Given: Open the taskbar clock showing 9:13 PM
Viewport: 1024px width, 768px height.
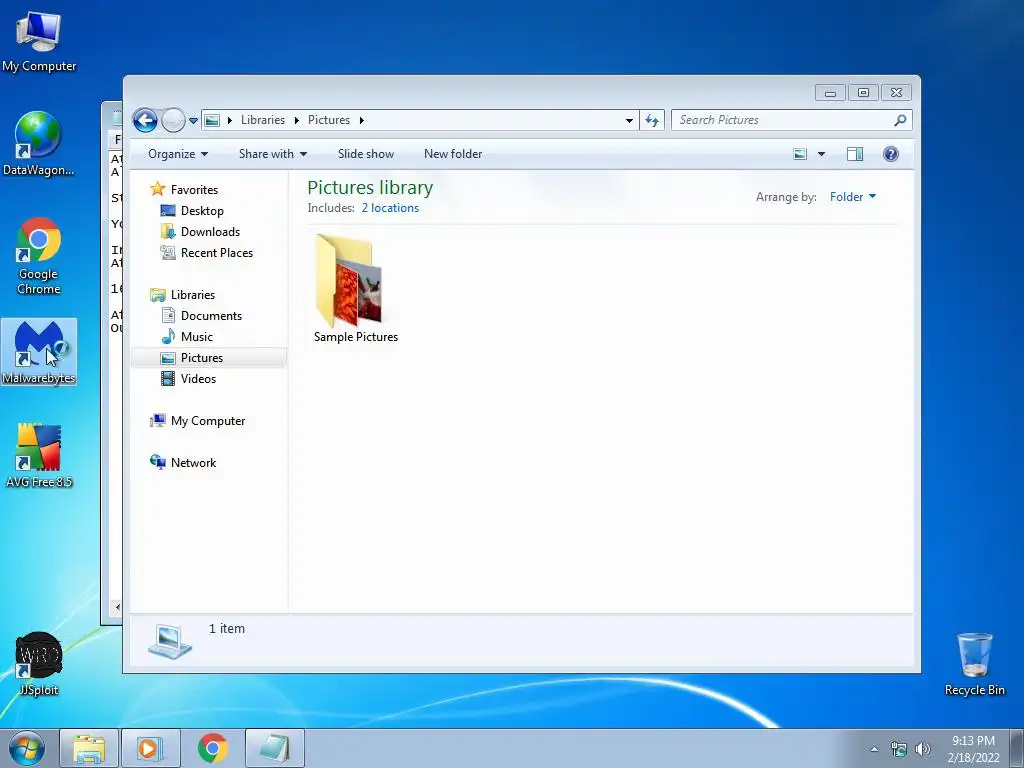Looking at the screenshot, I should click(x=973, y=749).
